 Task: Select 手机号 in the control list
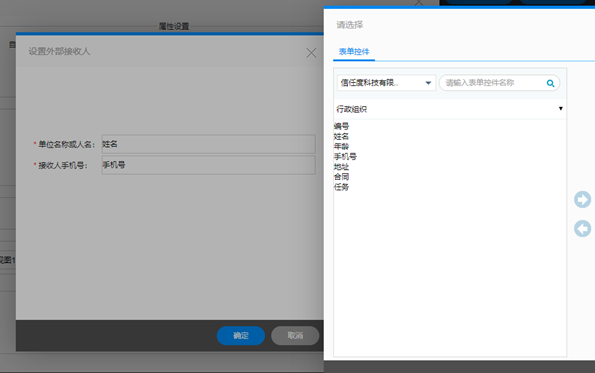[345, 157]
